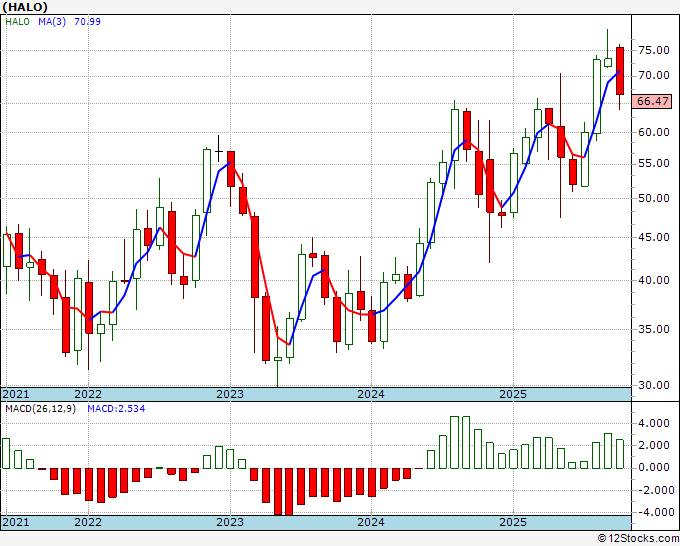Click the 30.00 price axis label
680x546 pixels.
[x=654, y=385]
